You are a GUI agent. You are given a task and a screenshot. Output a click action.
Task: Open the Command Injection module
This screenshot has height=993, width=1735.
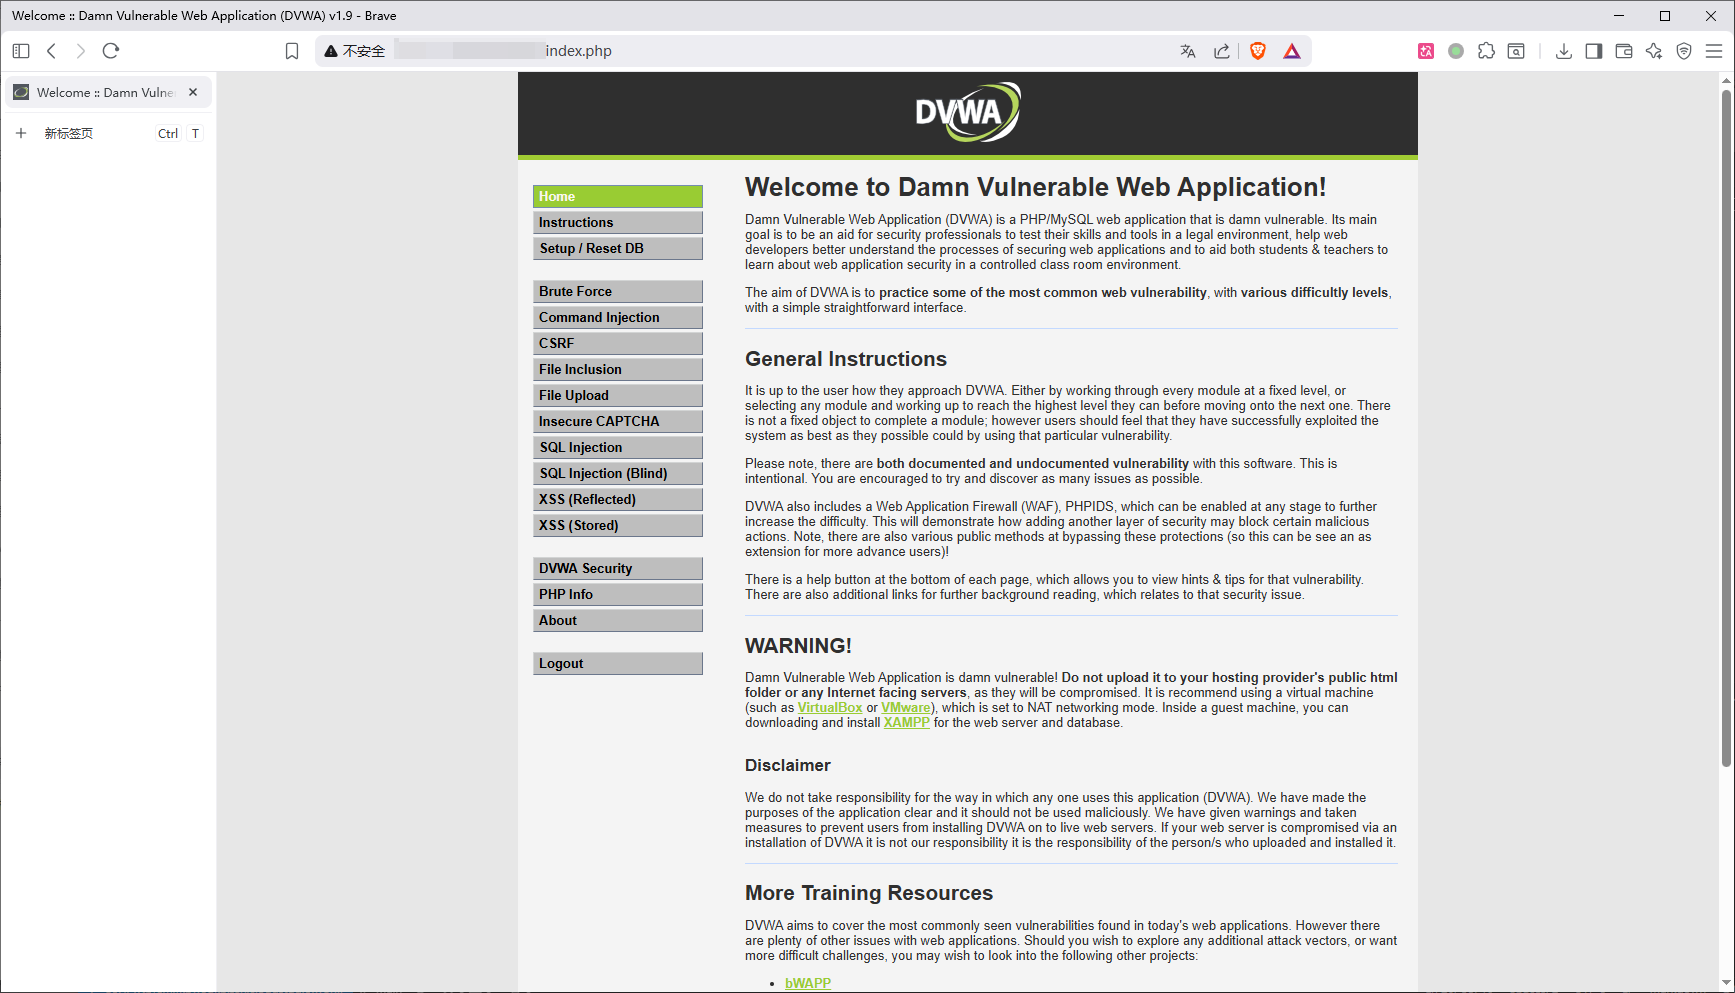(x=618, y=317)
